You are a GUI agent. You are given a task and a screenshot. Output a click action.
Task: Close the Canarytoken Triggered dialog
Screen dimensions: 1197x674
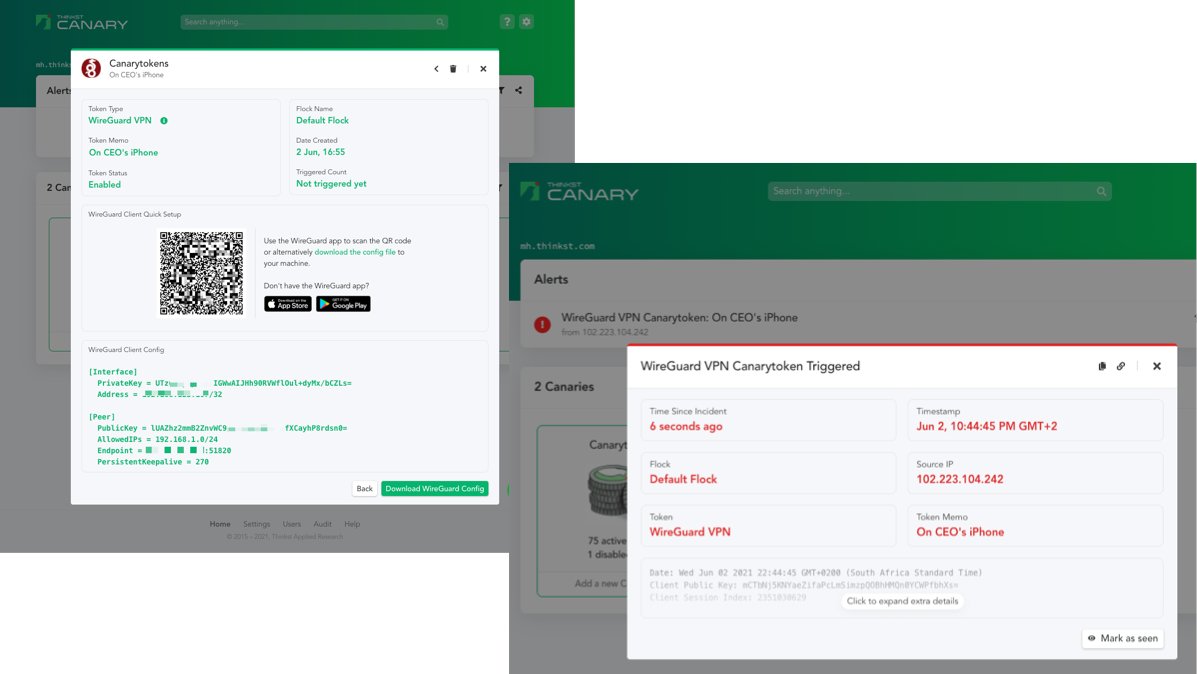pos(1157,366)
